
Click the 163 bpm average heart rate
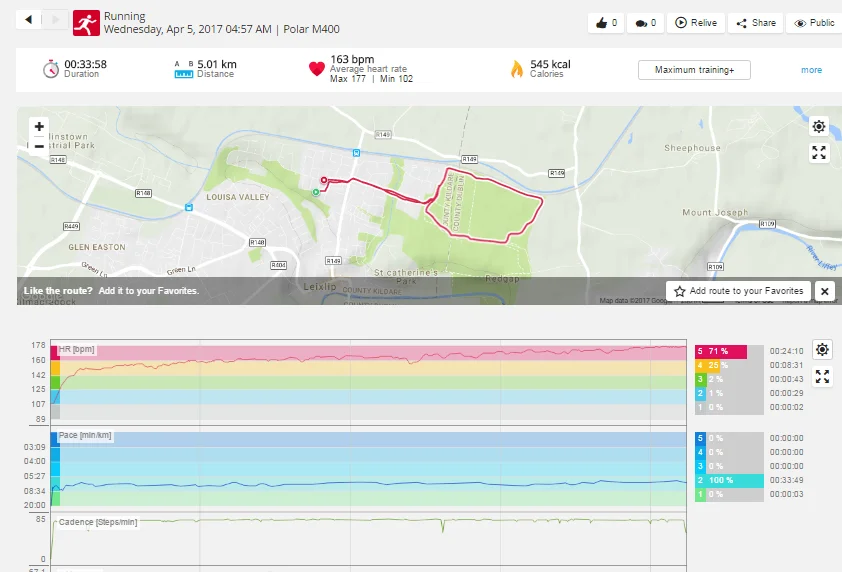click(x=352, y=59)
